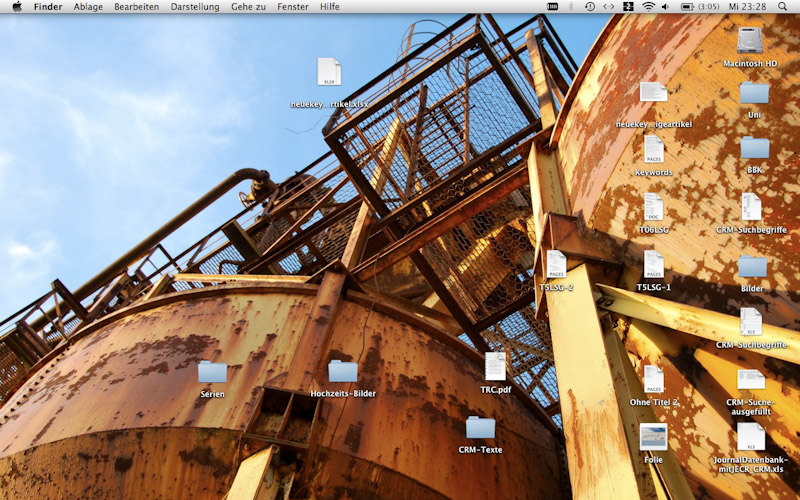Screen dimensions: 800x500
Task: Open the Bearbeiten menu
Action: (137, 7)
